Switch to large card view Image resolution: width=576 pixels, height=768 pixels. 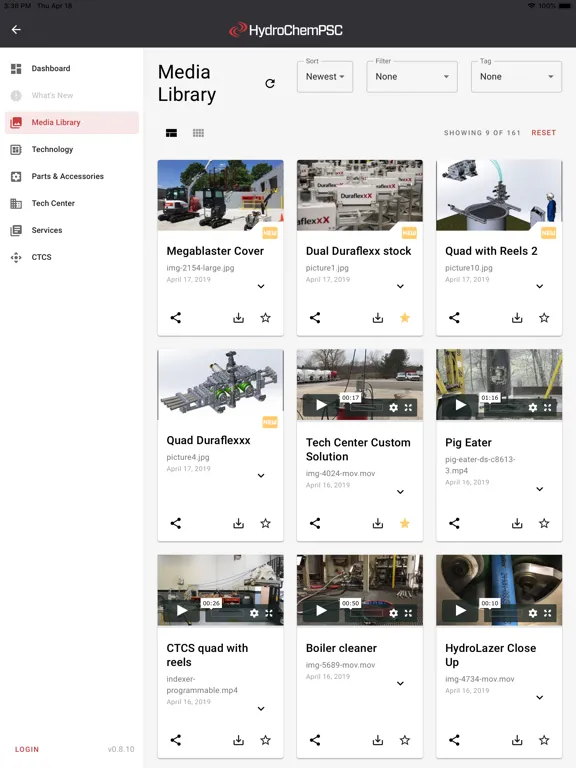(x=171, y=133)
